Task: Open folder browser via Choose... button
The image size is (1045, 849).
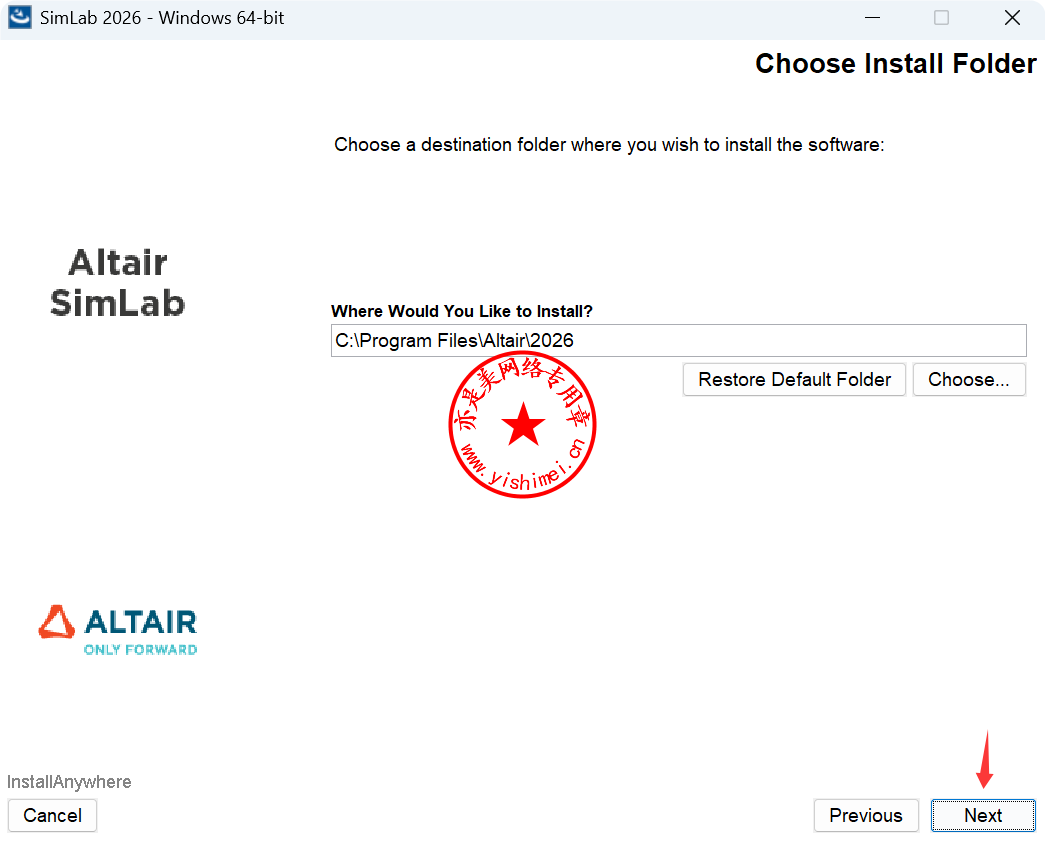Action: 968,379
